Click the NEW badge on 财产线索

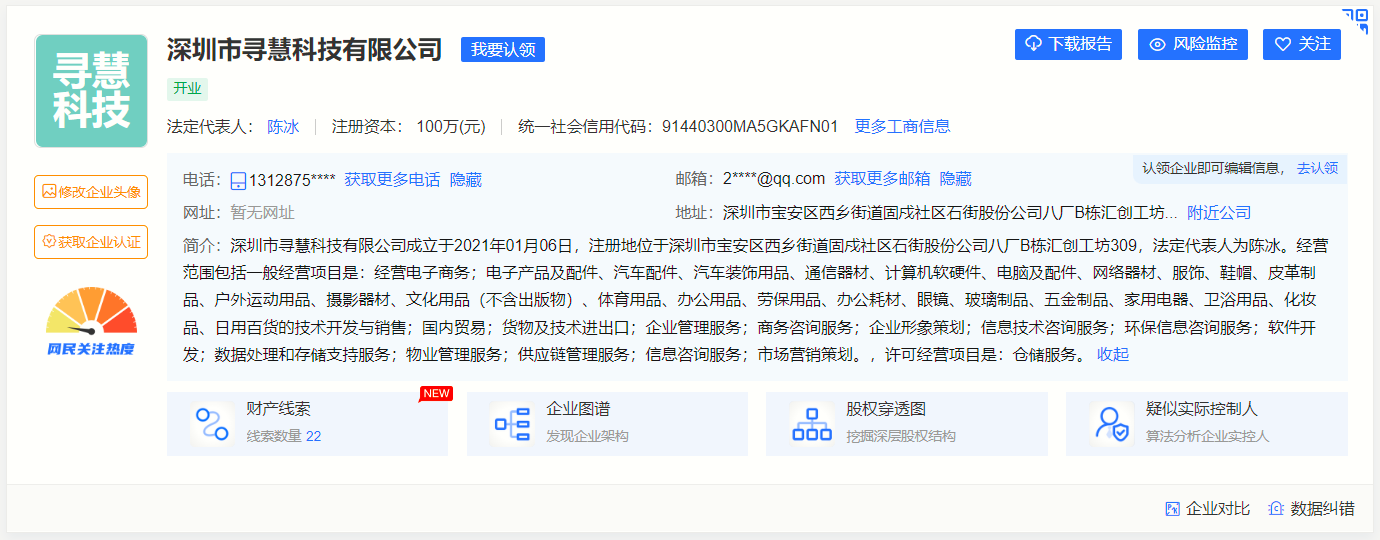437,393
